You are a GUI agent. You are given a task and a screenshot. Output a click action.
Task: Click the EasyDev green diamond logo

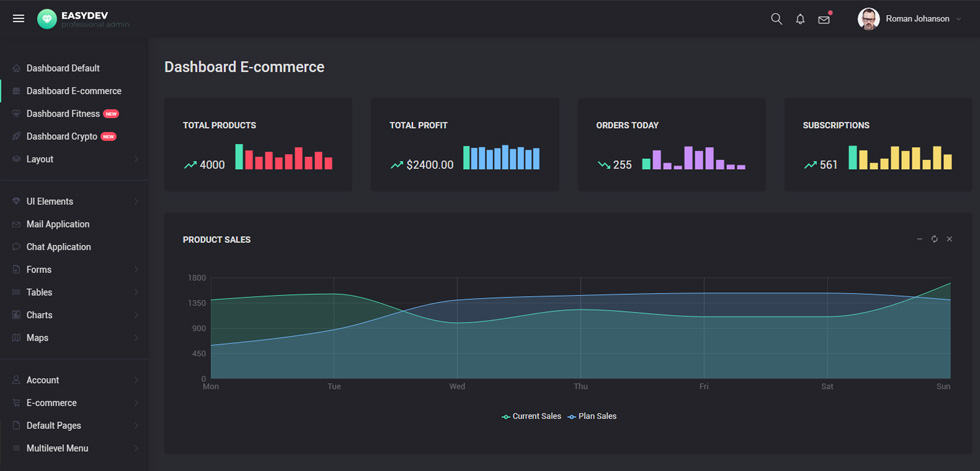click(47, 19)
